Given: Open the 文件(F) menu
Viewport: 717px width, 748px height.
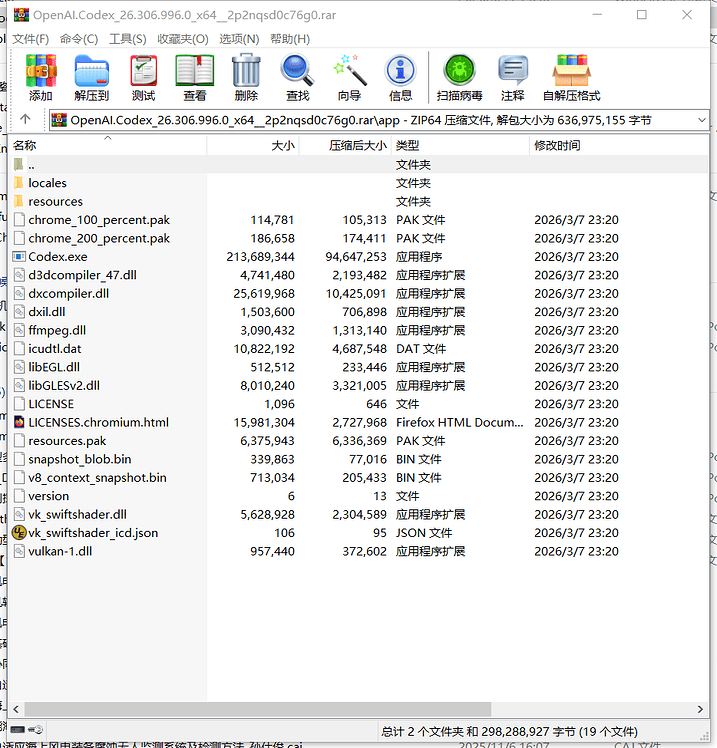Looking at the screenshot, I should [31, 39].
